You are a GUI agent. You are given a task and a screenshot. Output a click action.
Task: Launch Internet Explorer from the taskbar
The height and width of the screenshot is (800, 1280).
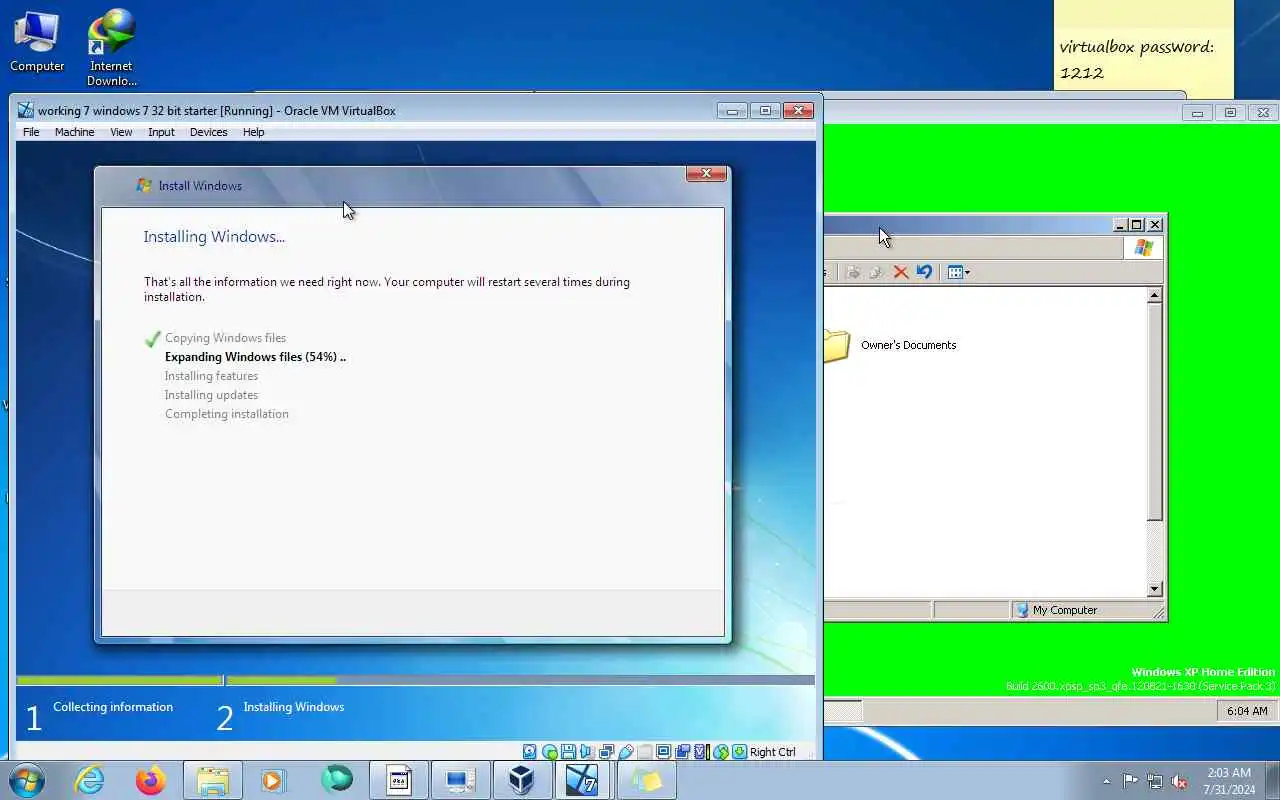click(x=90, y=779)
